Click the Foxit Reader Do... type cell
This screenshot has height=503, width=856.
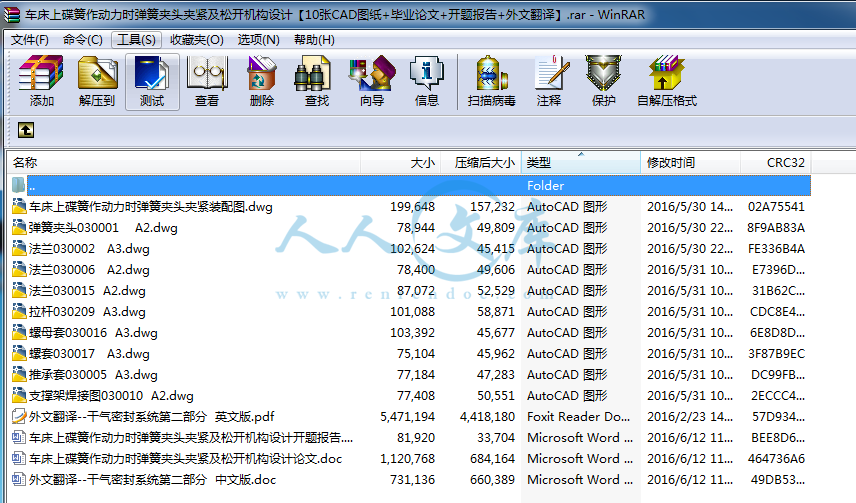578,416
